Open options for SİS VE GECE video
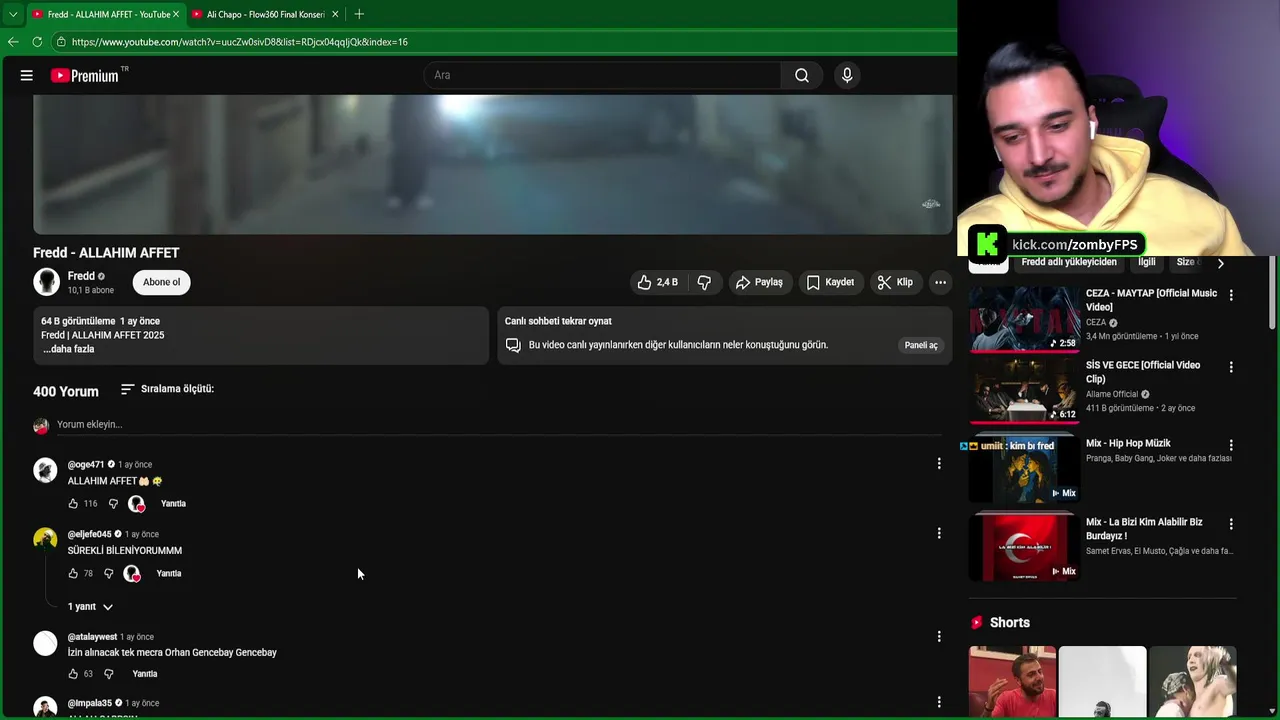The height and width of the screenshot is (720, 1280). pyautogui.click(x=1231, y=367)
